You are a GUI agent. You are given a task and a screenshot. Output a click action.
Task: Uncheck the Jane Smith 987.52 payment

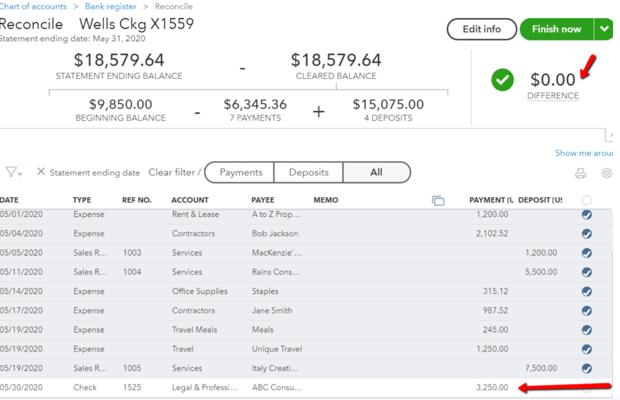pos(587,311)
